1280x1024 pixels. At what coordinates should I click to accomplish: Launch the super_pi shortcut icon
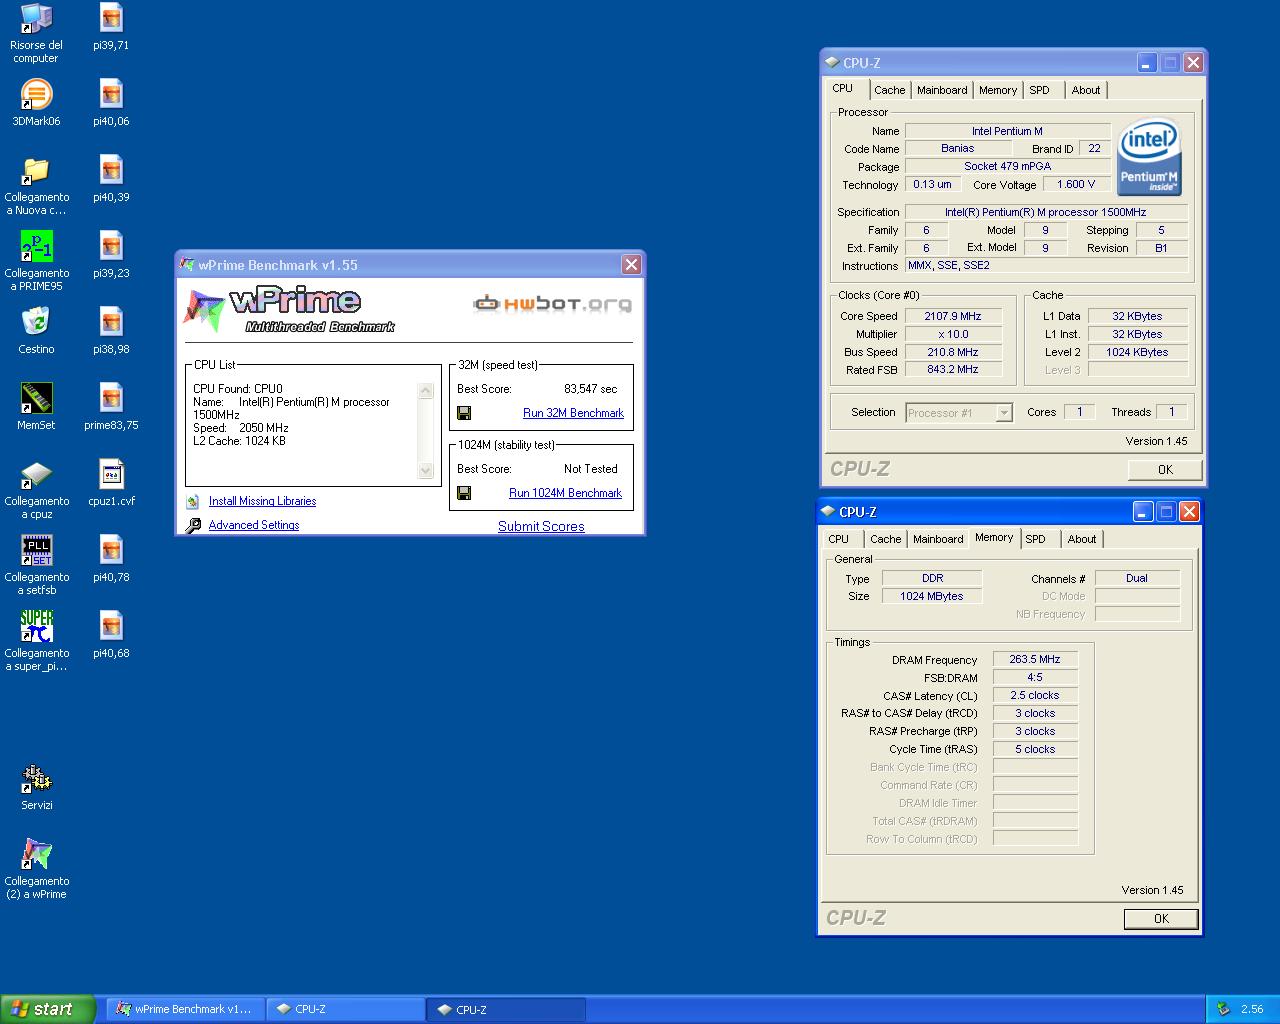(x=36, y=626)
